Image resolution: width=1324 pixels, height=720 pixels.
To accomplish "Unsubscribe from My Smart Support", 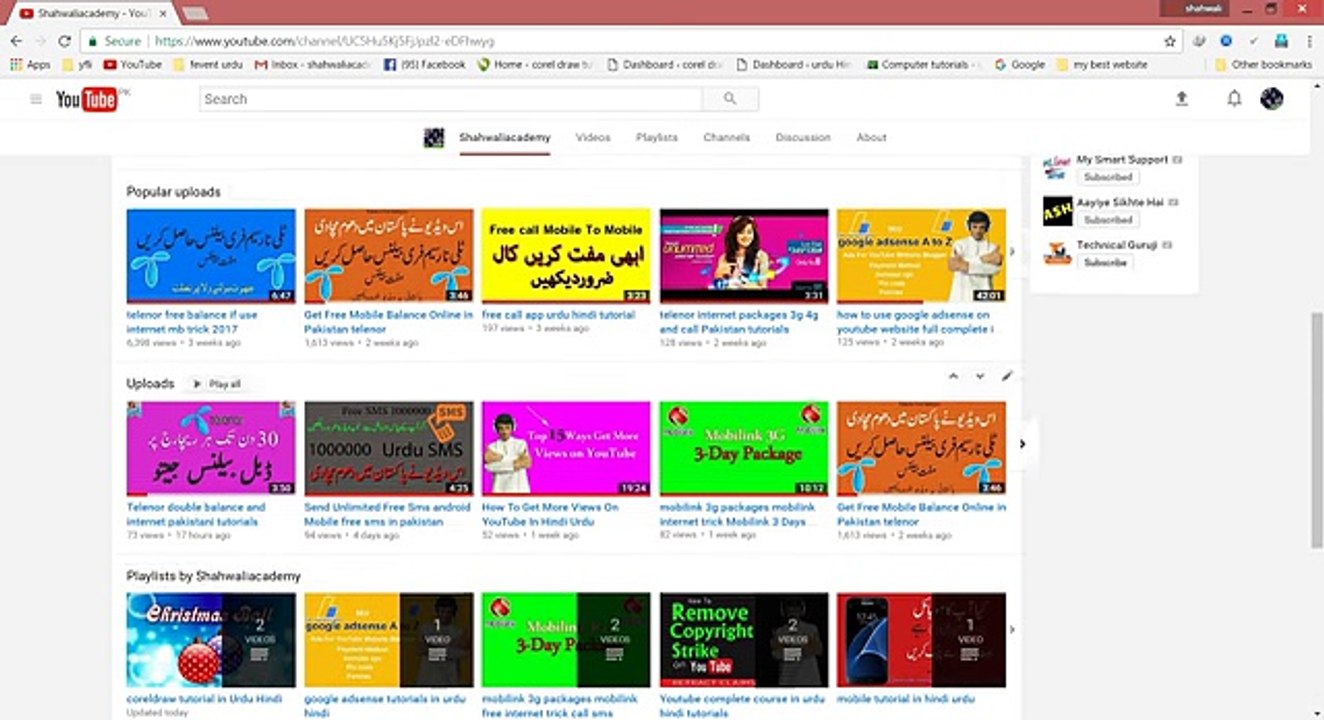I will pos(1108,177).
